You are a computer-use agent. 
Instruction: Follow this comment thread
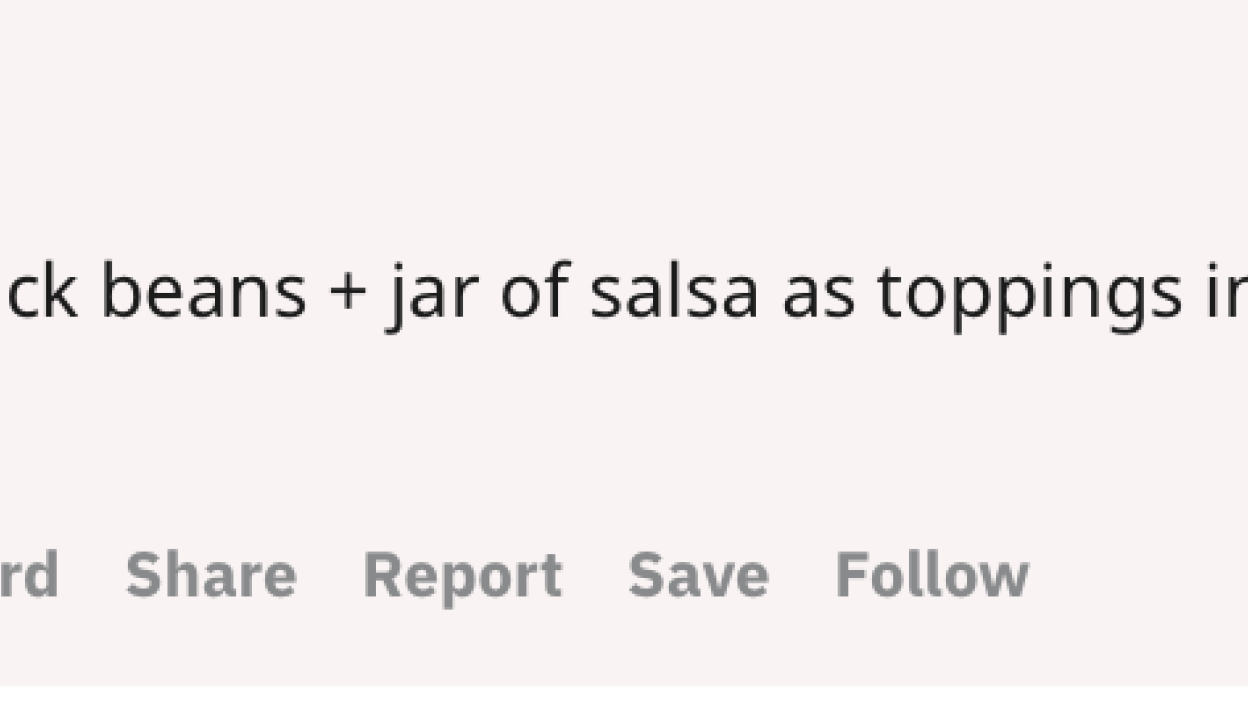(932, 575)
